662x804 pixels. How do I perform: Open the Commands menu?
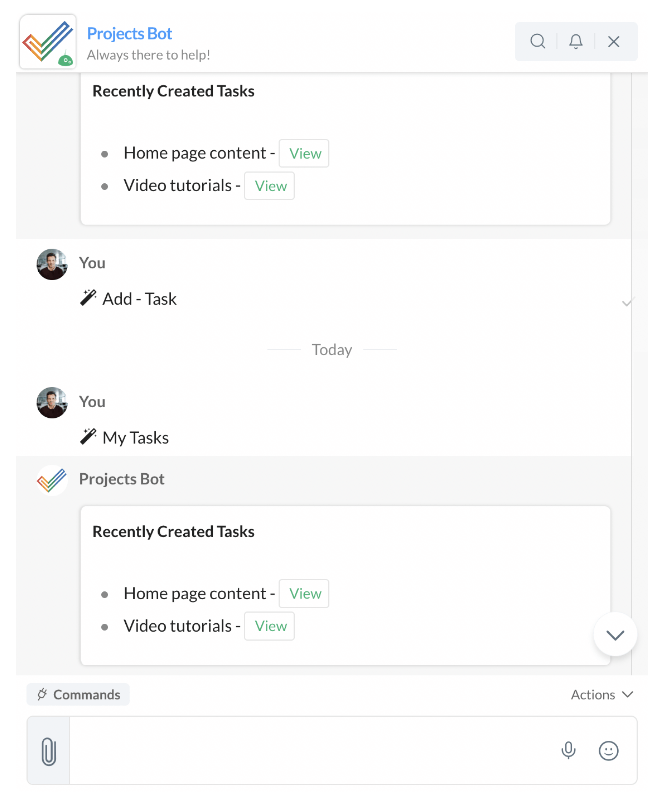(x=79, y=694)
